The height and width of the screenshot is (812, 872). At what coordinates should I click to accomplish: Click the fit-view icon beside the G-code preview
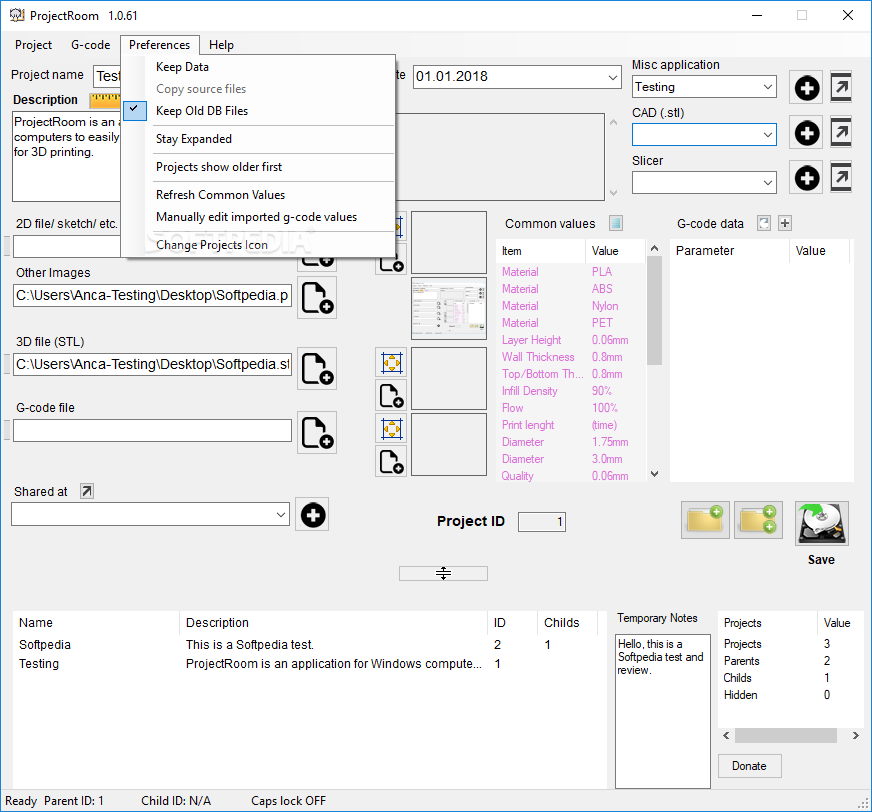point(392,429)
